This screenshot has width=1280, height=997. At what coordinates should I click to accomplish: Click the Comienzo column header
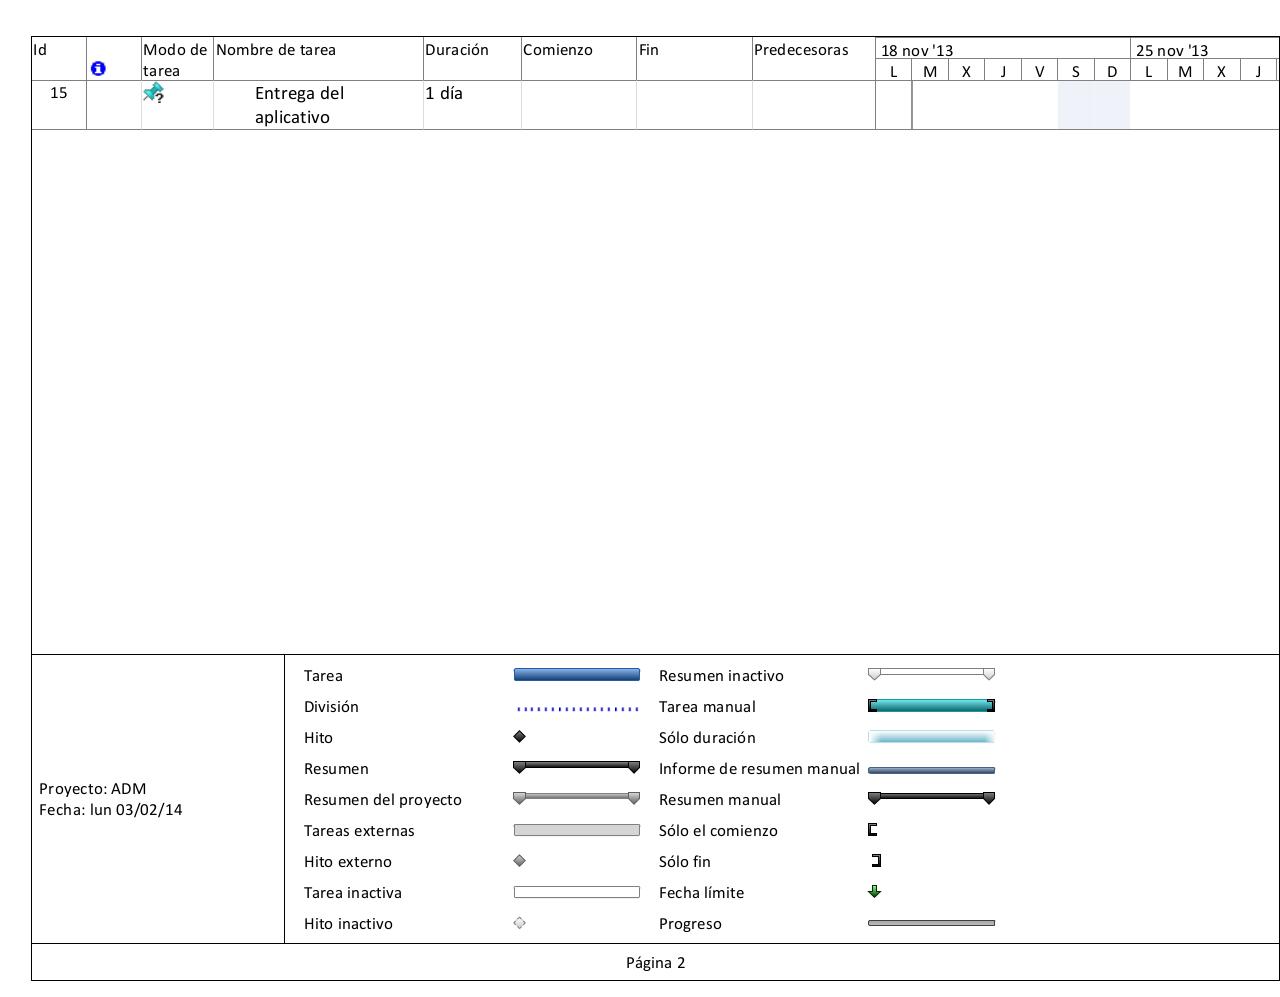point(558,50)
